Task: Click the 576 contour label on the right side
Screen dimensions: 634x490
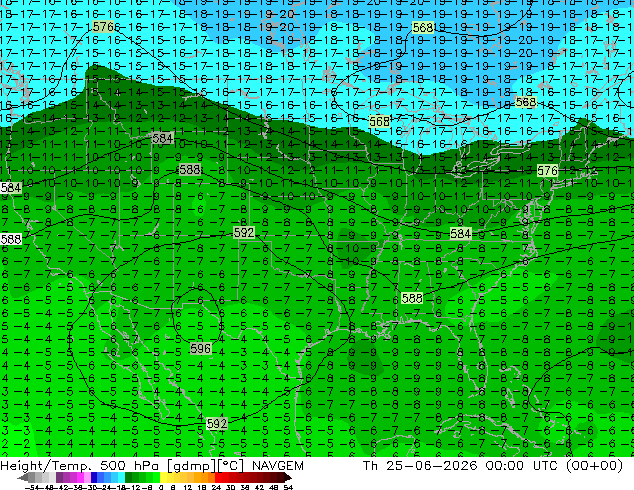Action: (547, 170)
